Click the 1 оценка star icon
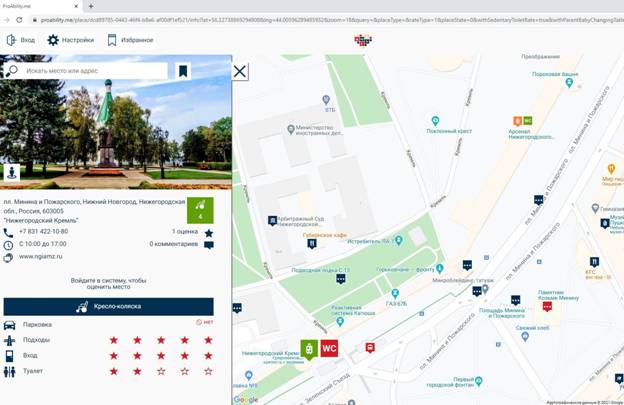Image resolution: width=624 pixels, height=405 pixels. 209,233
